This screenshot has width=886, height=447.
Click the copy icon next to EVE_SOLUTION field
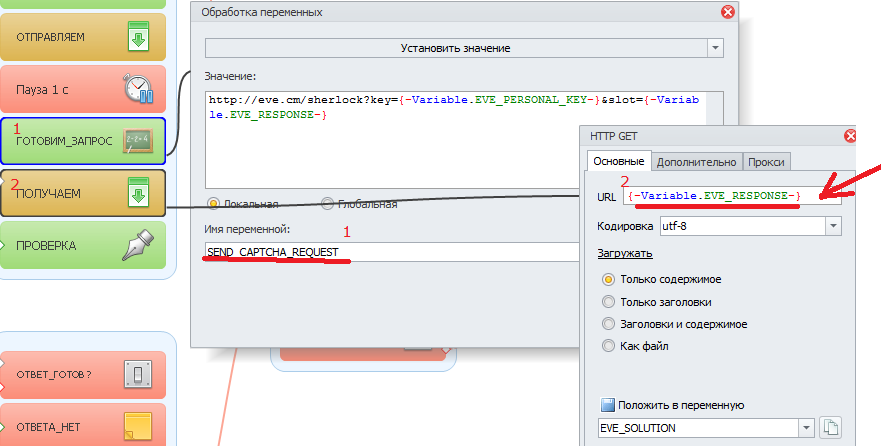pyautogui.click(x=829, y=428)
